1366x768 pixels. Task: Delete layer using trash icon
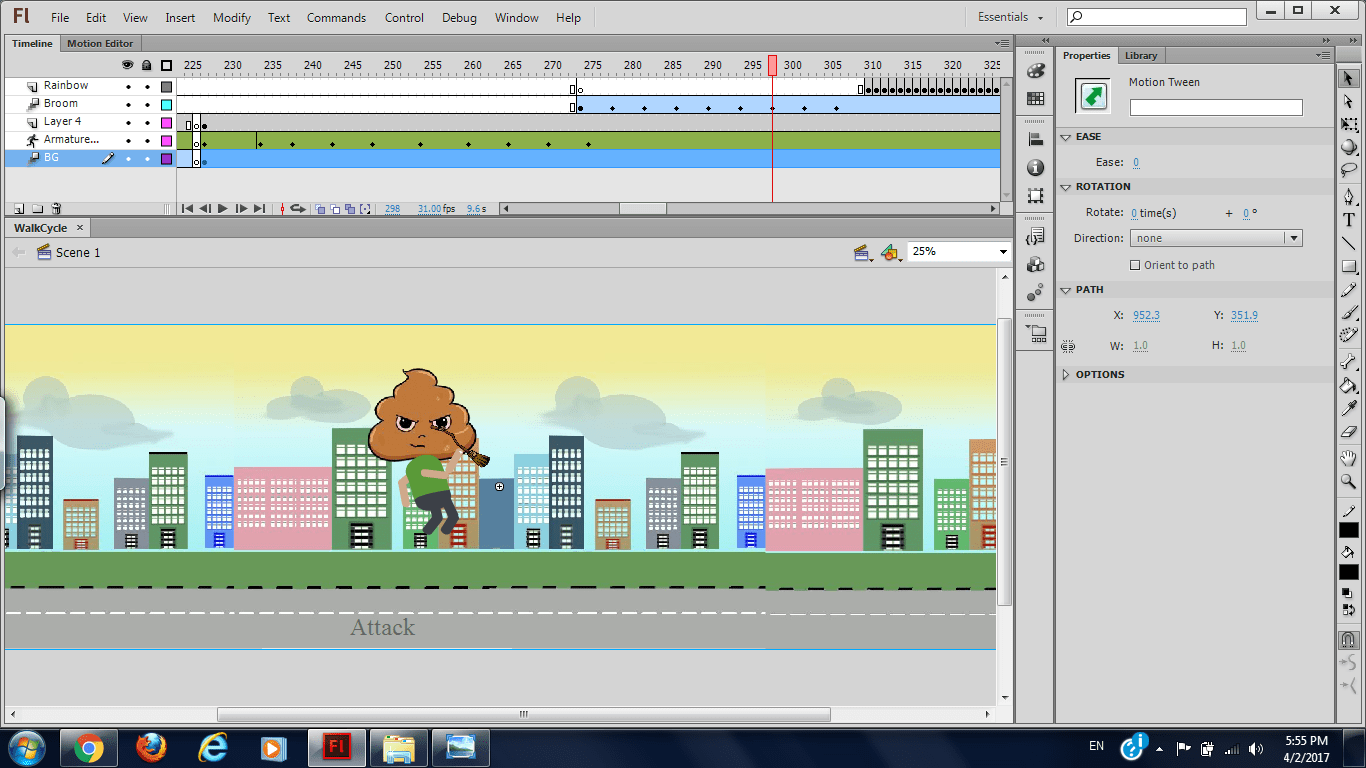click(x=57, y=209)
